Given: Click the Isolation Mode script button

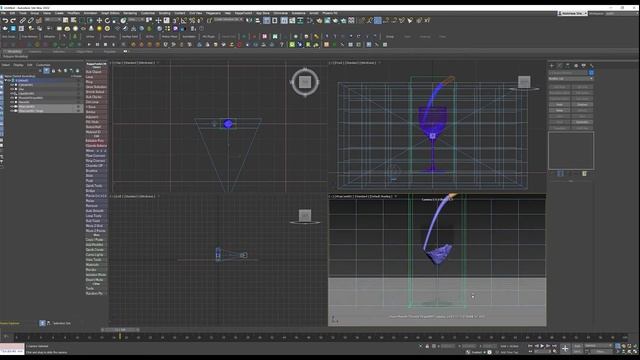Looking at the screenshot, I should (96, 275).
